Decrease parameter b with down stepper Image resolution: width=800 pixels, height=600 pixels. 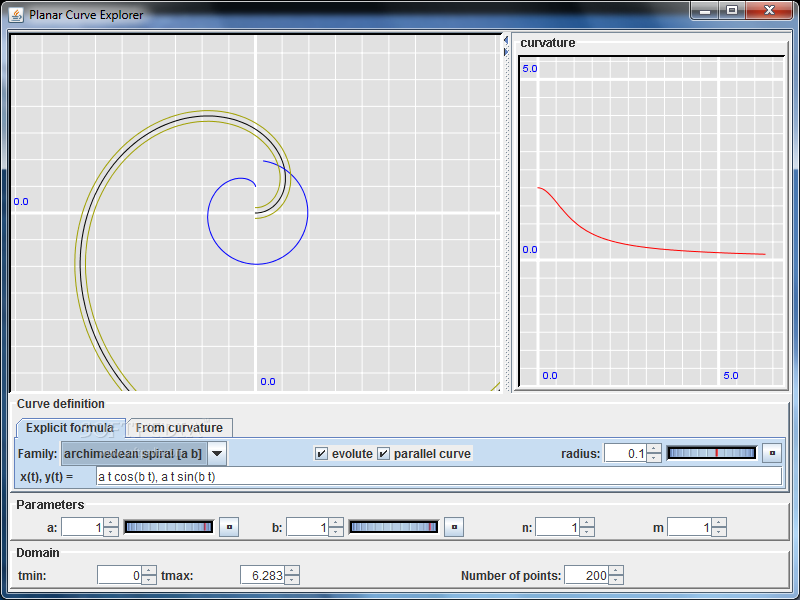click(x=336, y=532)
